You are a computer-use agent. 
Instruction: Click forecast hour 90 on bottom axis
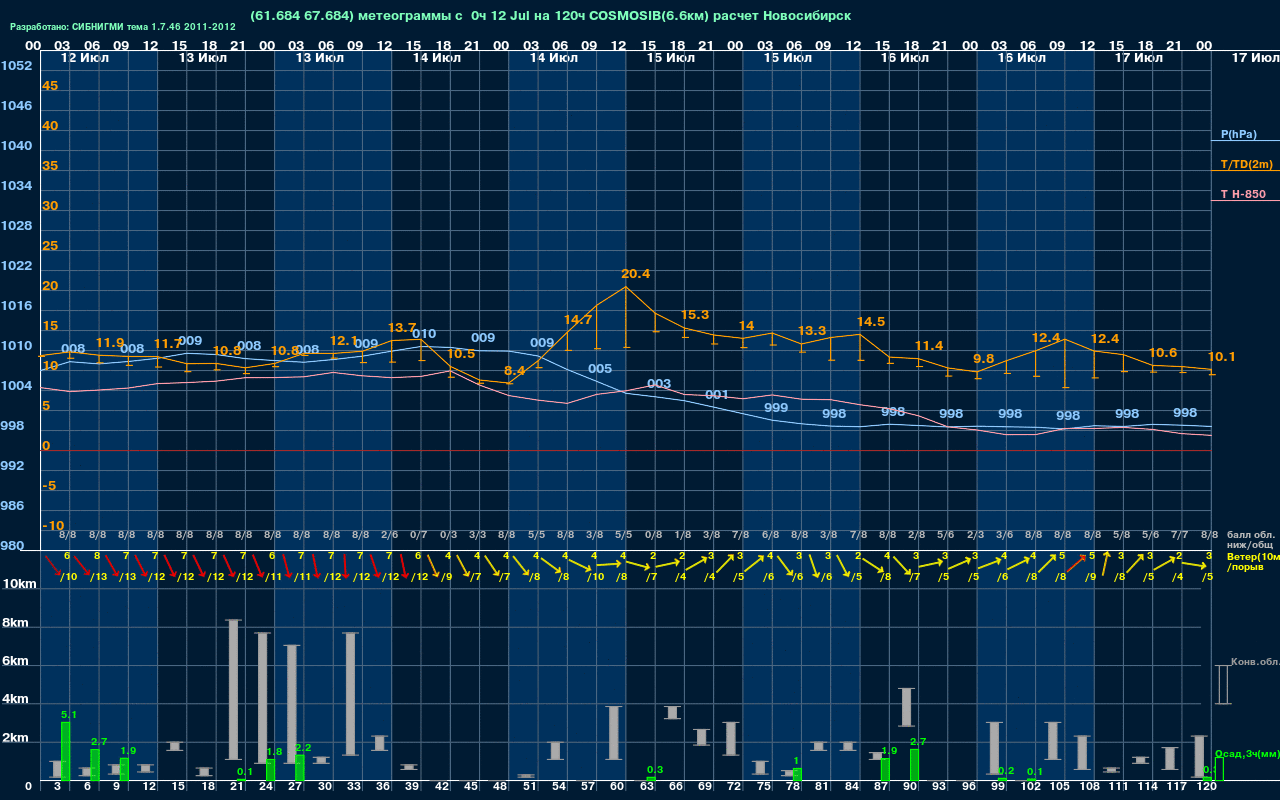[911, 787]
